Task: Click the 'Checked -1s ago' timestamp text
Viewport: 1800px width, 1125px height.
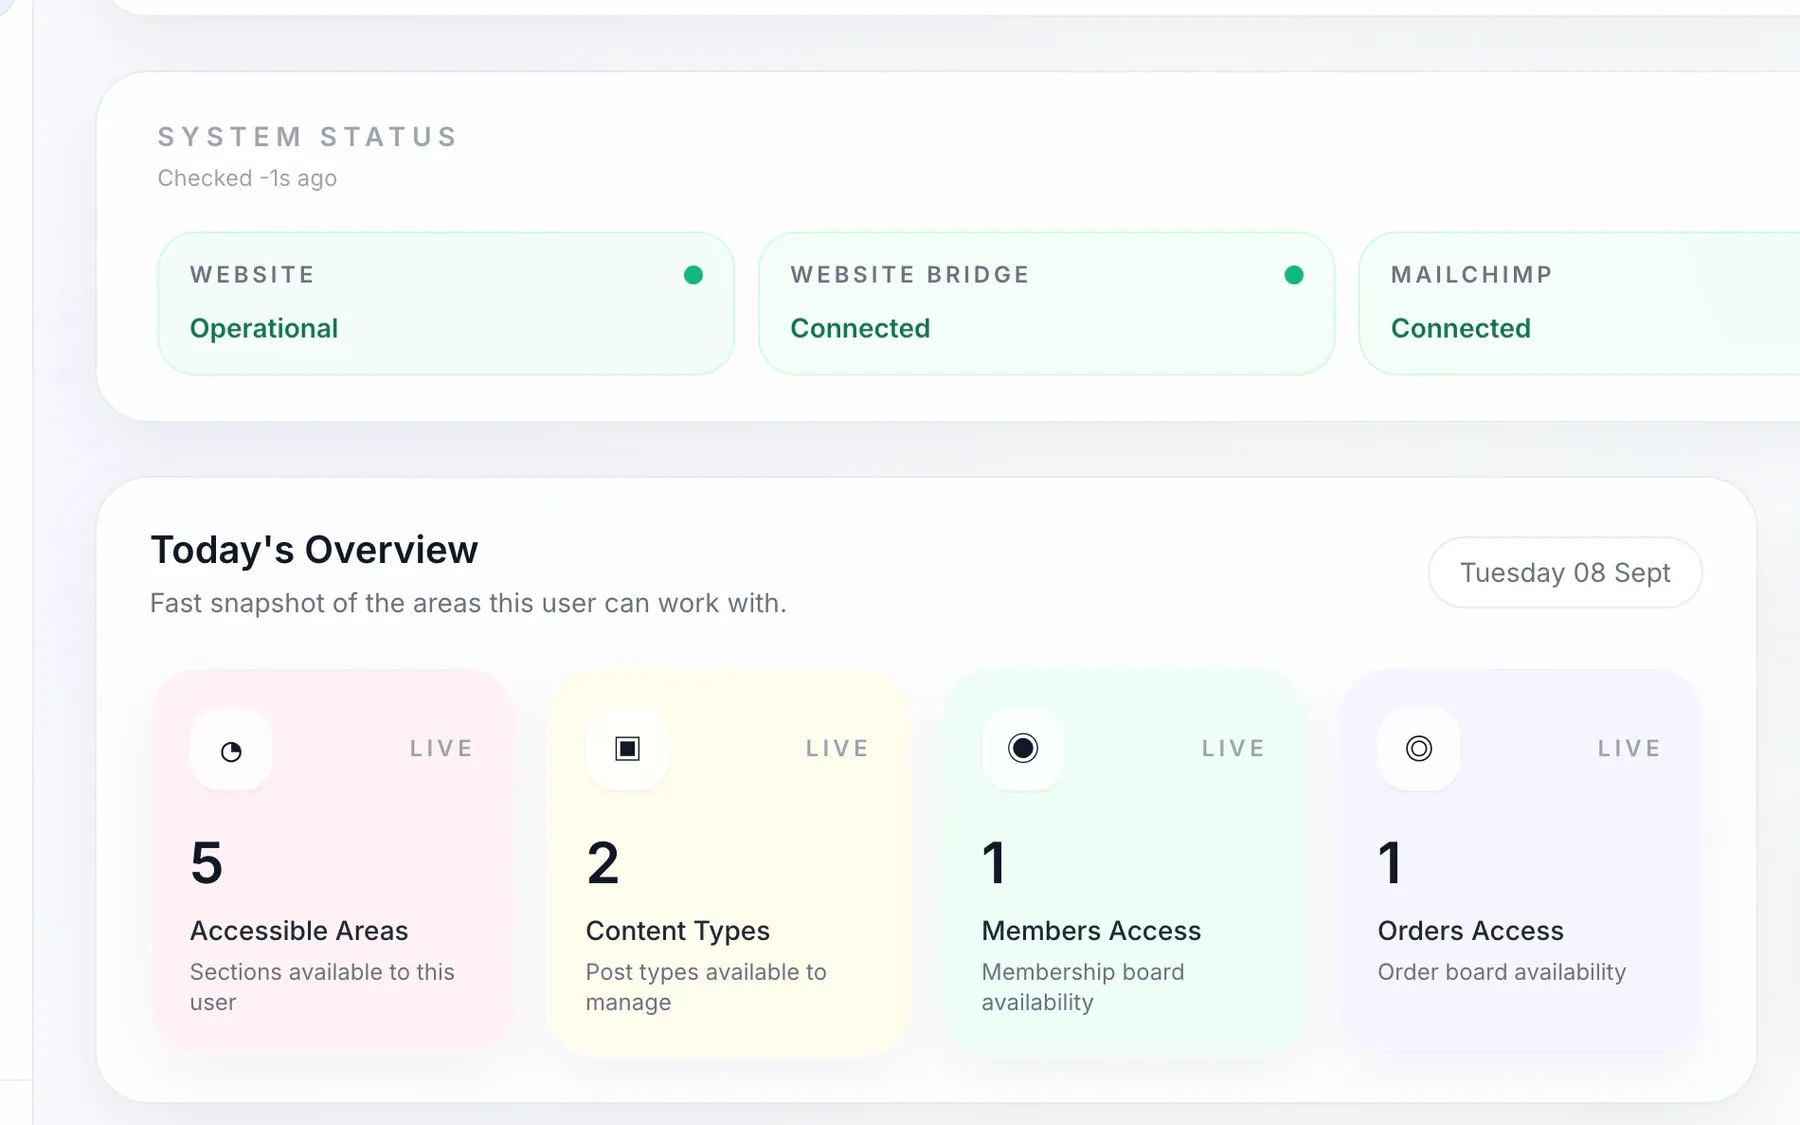Action: coord(247,178)
